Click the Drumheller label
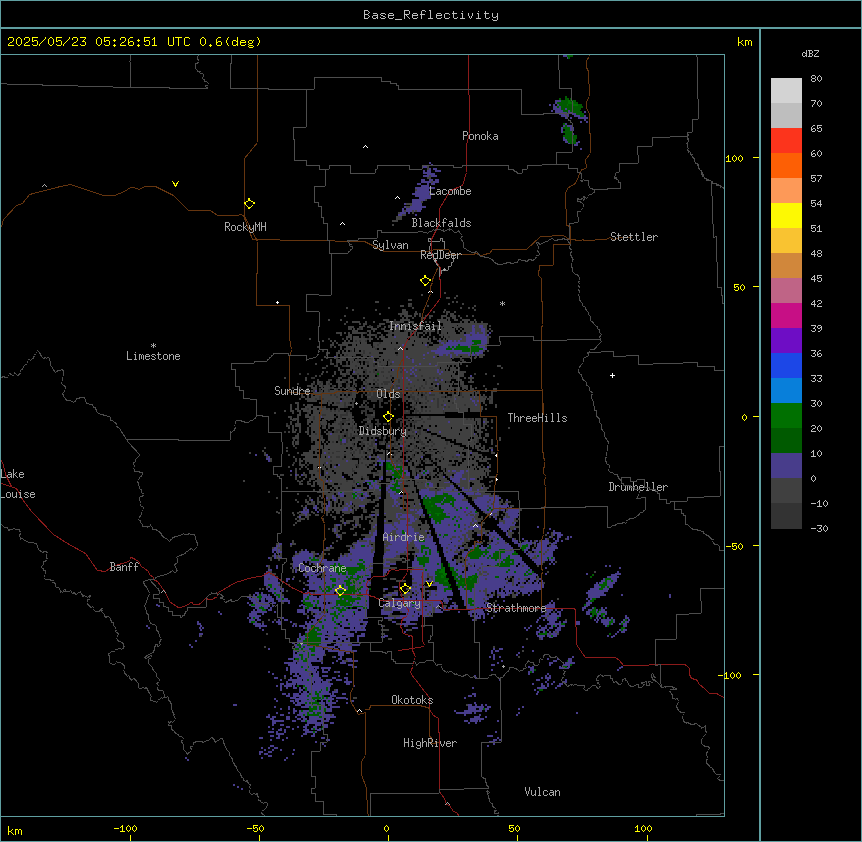Viewport: 862px width, 842px height. (638, 487)
